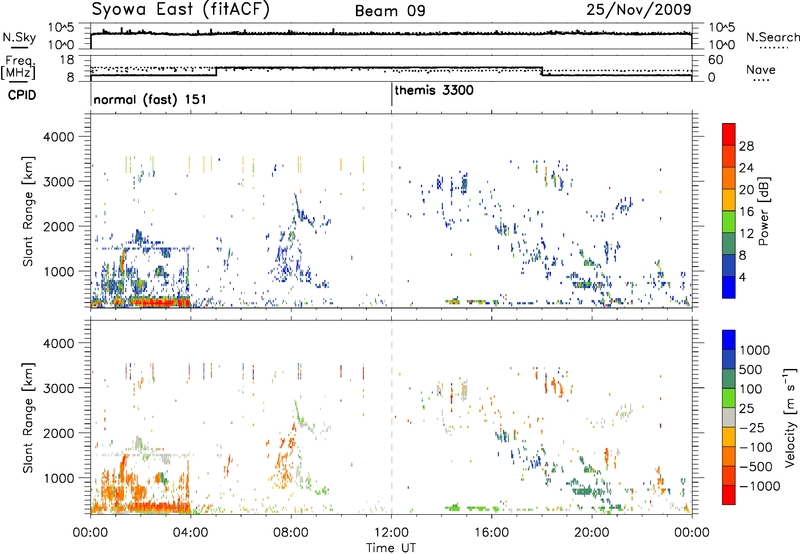Click the date '25/Nov/2009'

tap(639, 9)
